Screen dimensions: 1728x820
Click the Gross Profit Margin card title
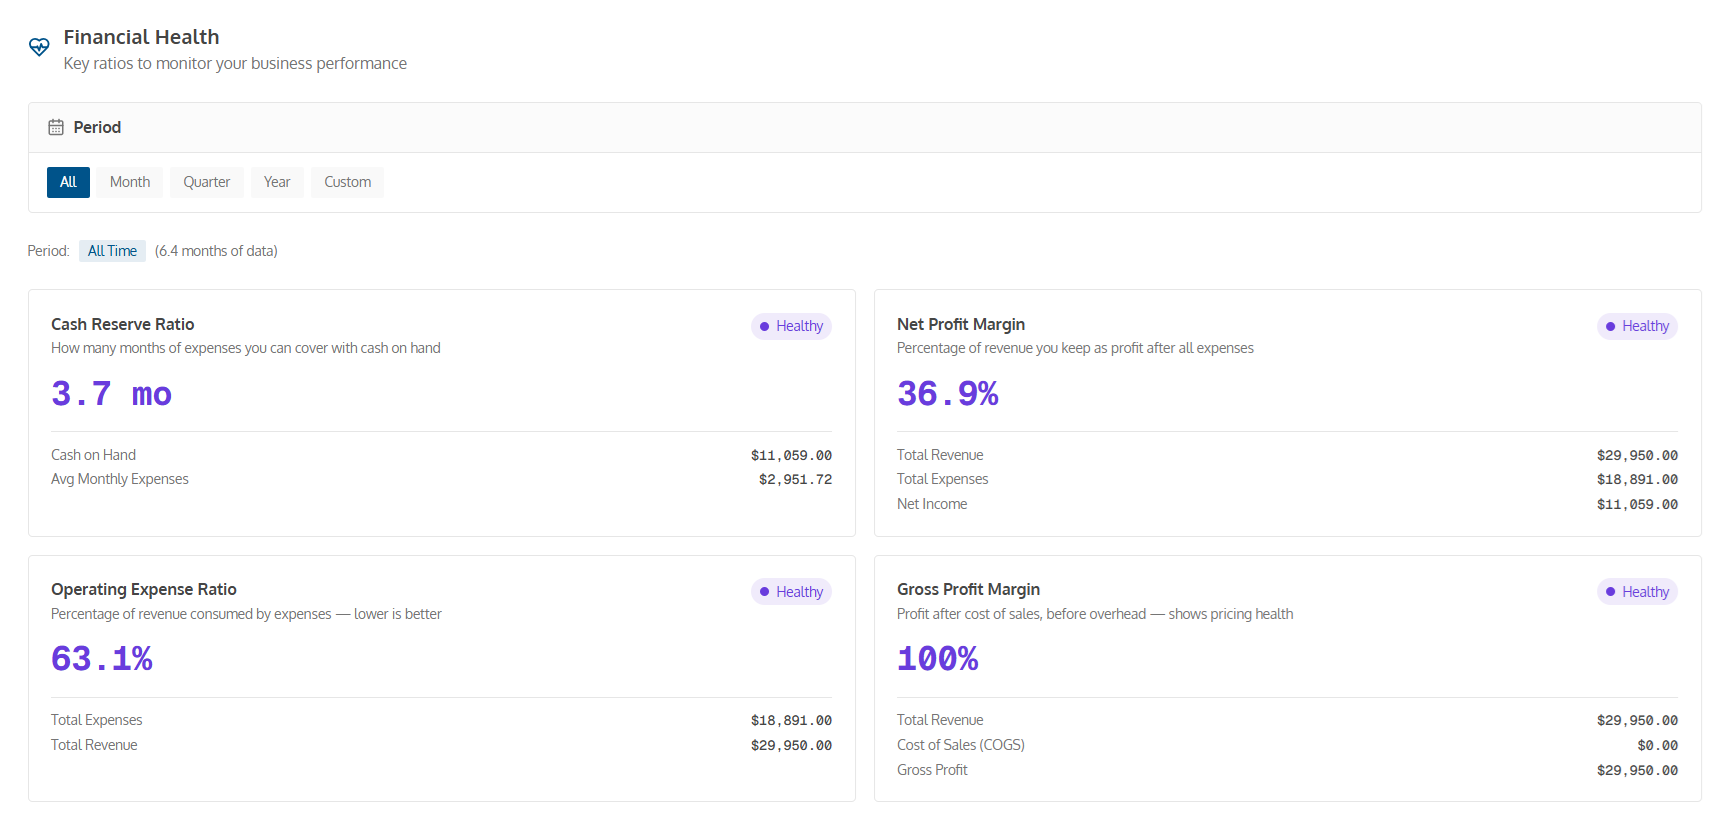968,589
